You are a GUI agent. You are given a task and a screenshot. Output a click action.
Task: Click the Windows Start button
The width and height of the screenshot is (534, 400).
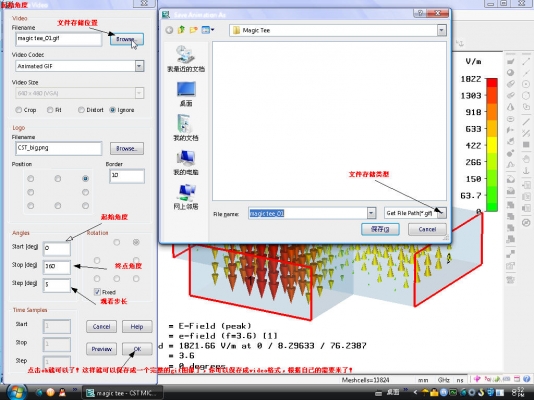click(x=17, y=393)
